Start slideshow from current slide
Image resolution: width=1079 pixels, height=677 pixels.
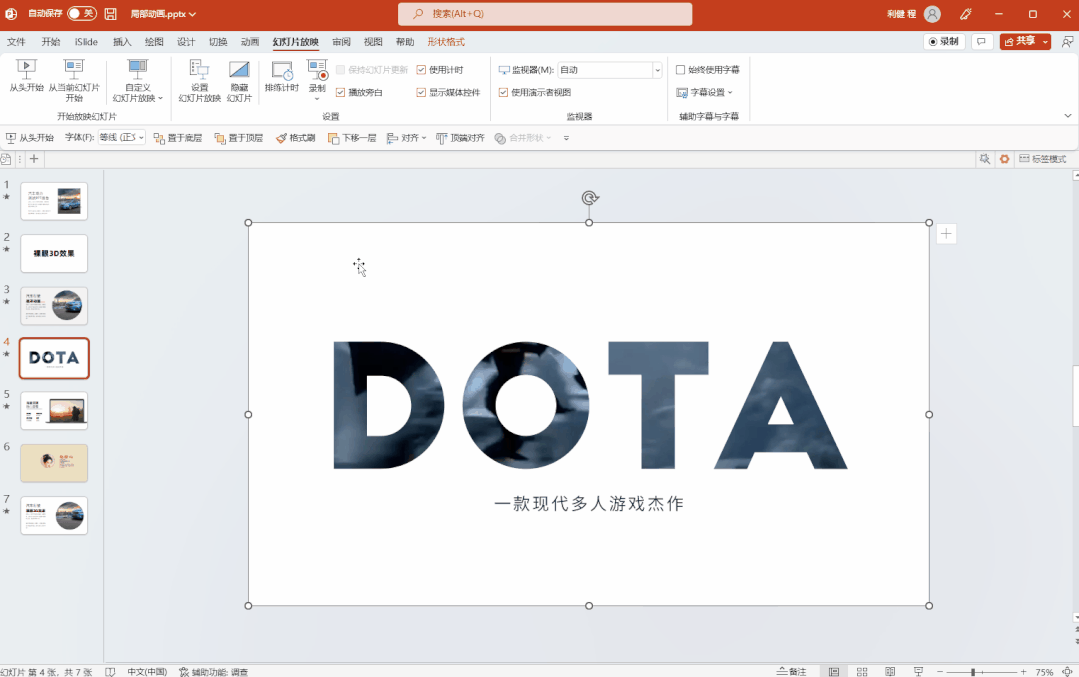[x=74, y=80]
